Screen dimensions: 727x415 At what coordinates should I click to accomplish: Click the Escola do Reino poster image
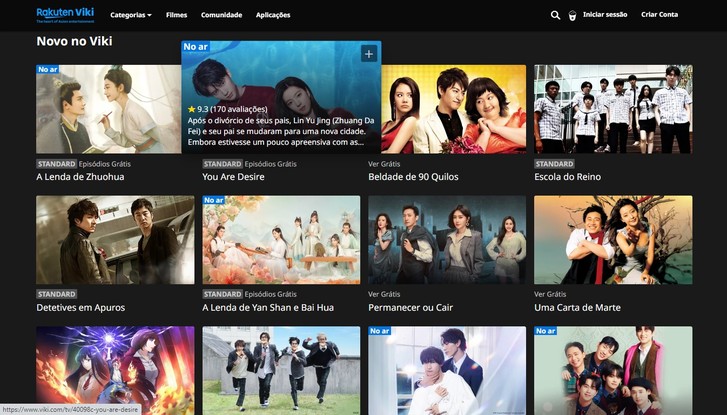613,109
